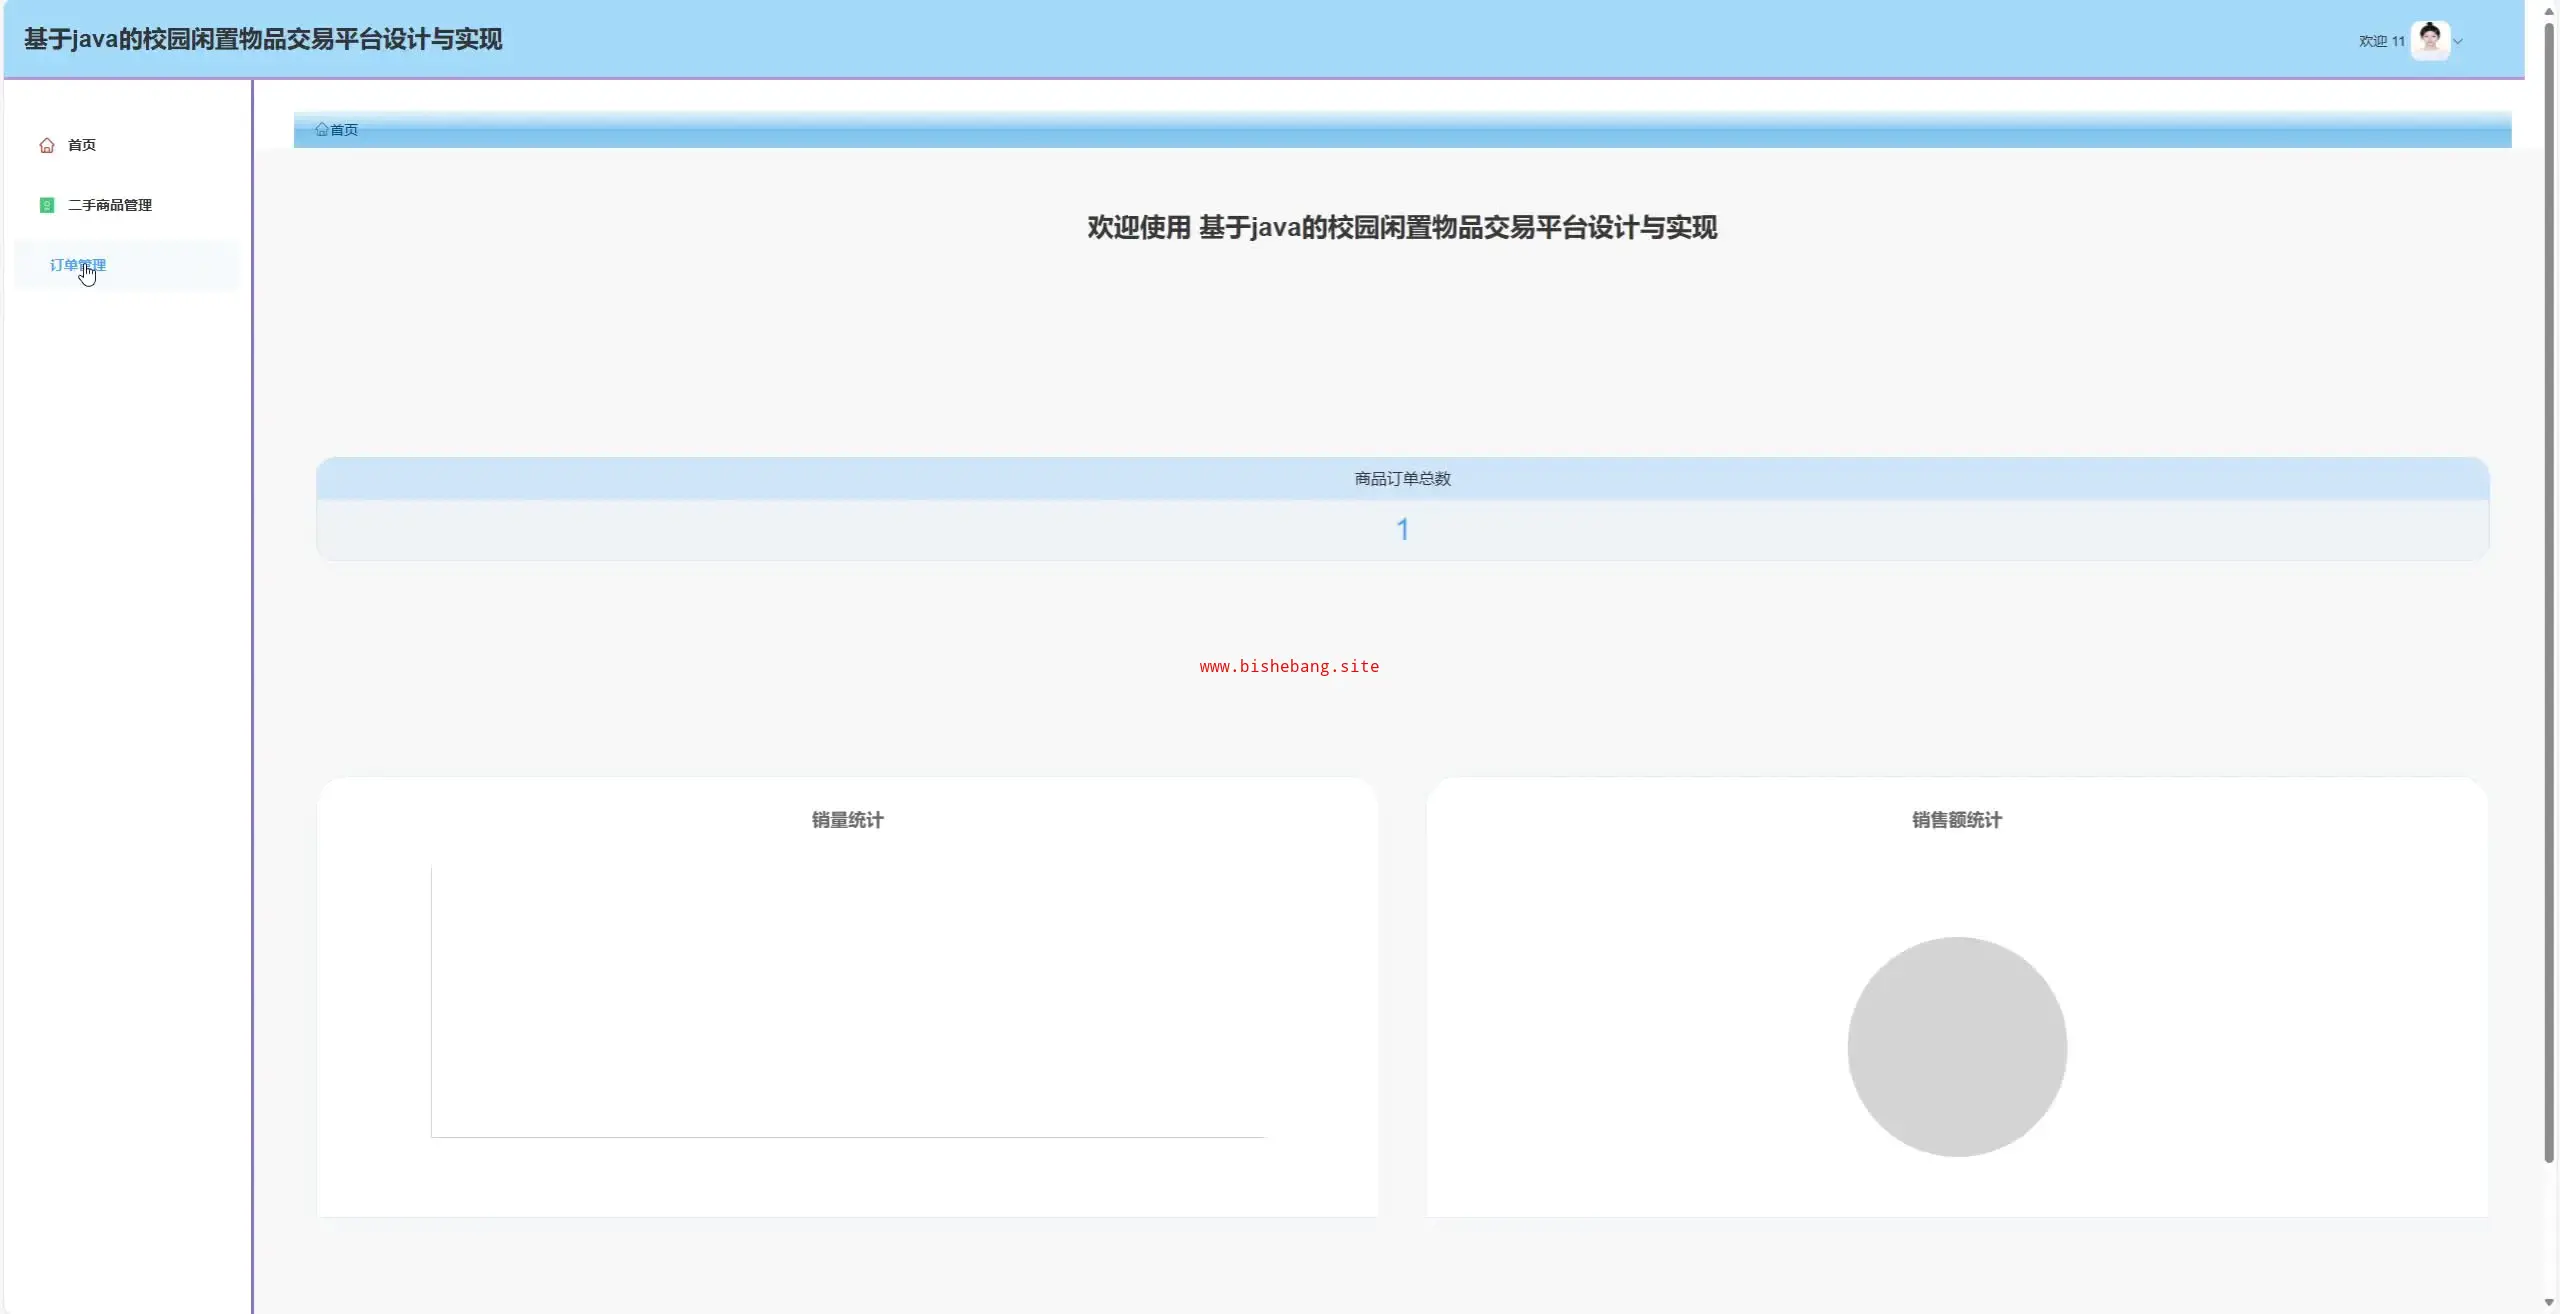Click the 欢迎 11 user label

(x=2381, y=41)
